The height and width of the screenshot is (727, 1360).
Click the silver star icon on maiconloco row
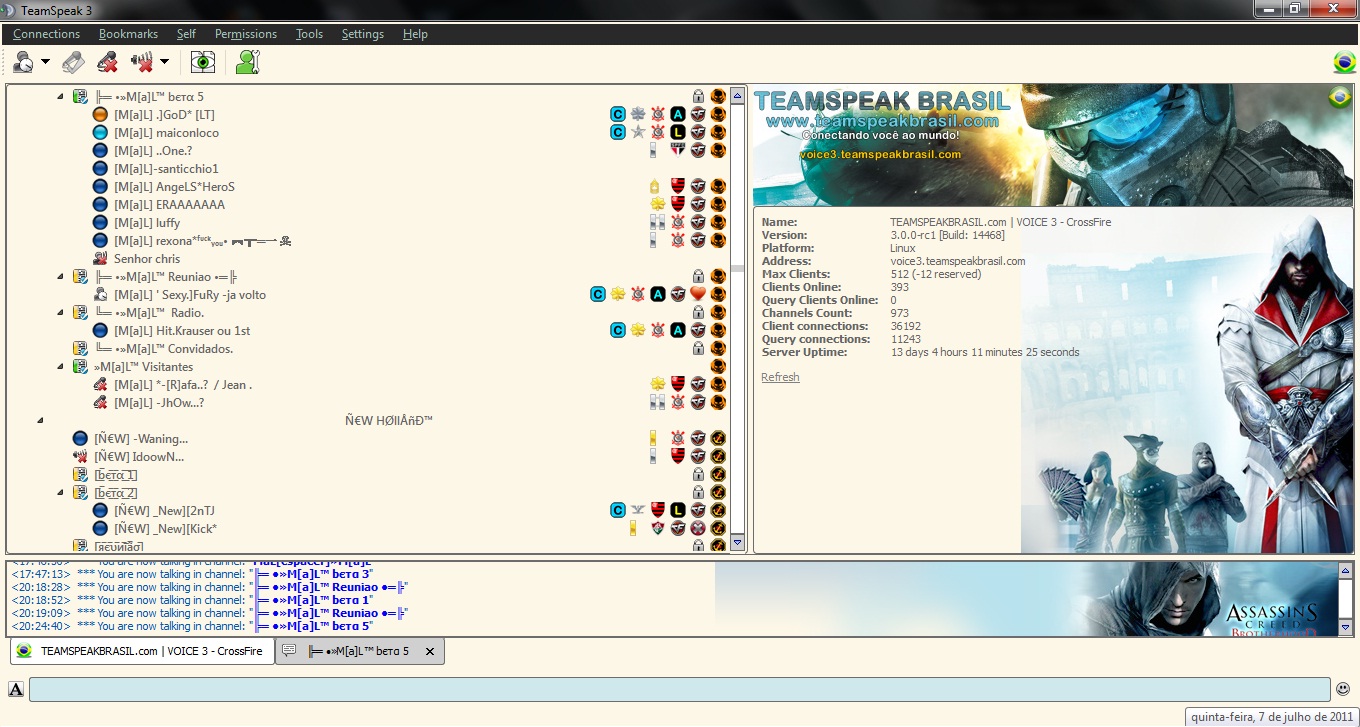pos(638,133)
